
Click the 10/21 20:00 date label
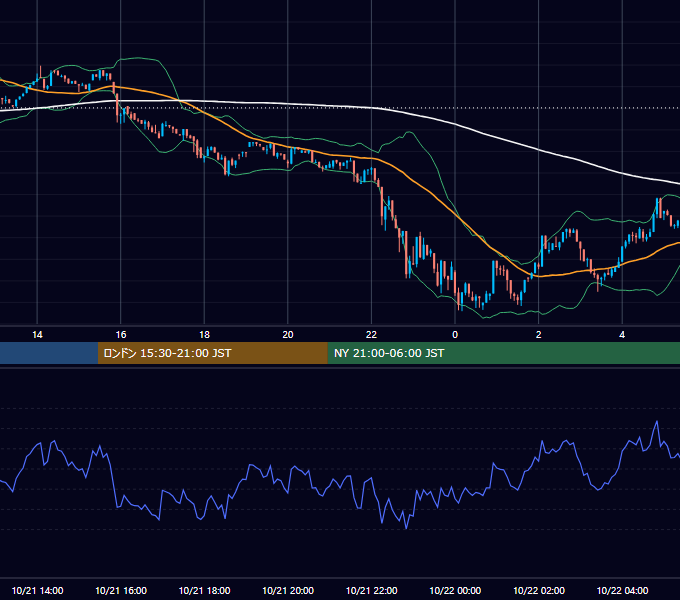288,590
